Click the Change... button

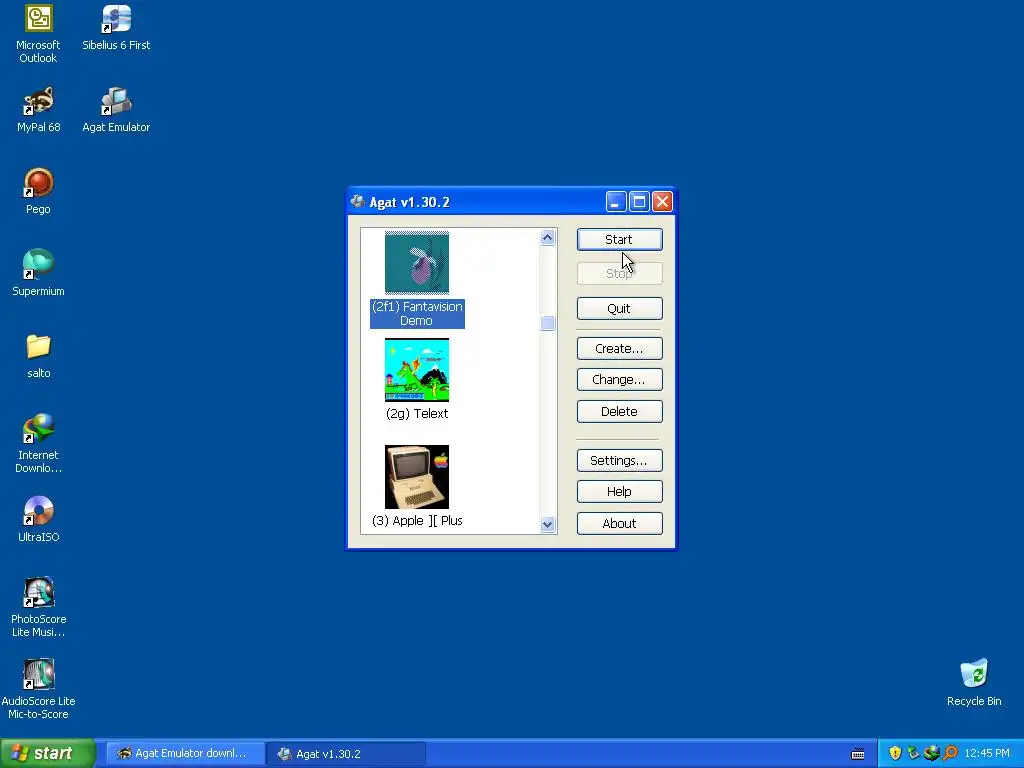pos(619,379)
